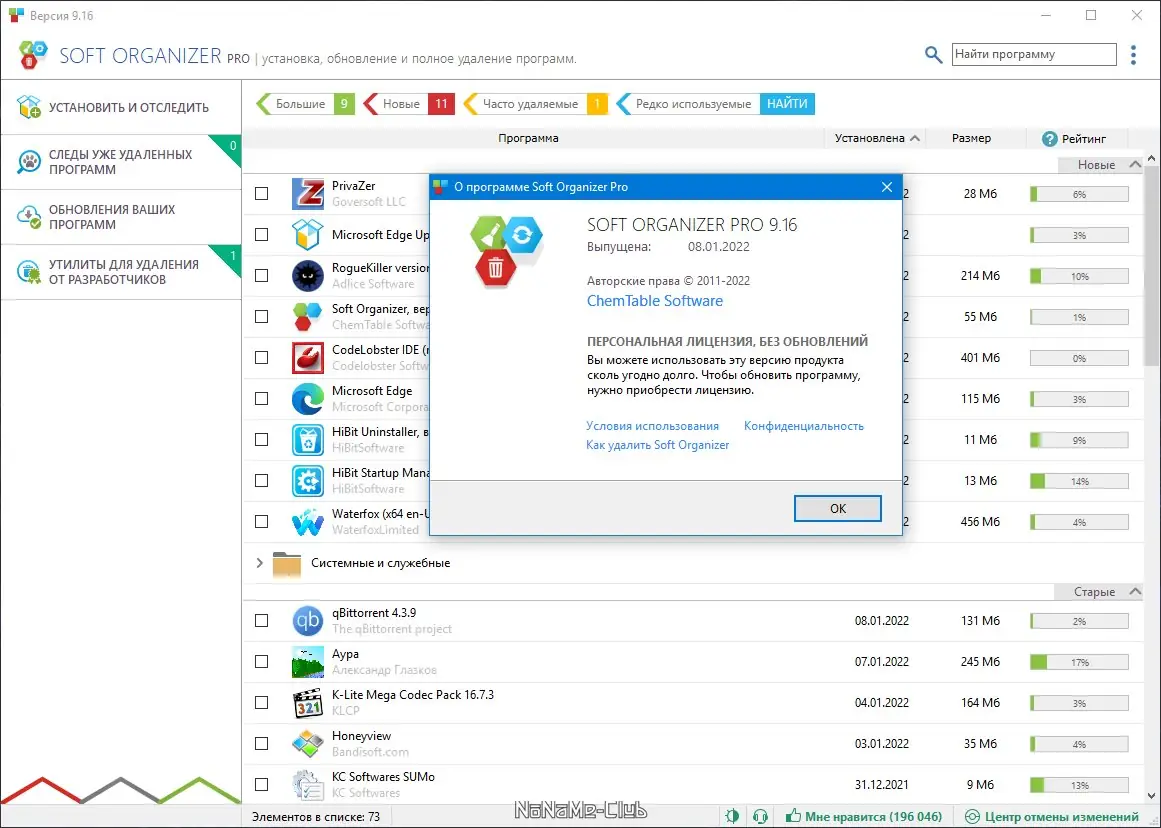This screenshot has width=1161, height=828.
Task: Open Обновления ваших программ
Action: (x=121, y=217)
